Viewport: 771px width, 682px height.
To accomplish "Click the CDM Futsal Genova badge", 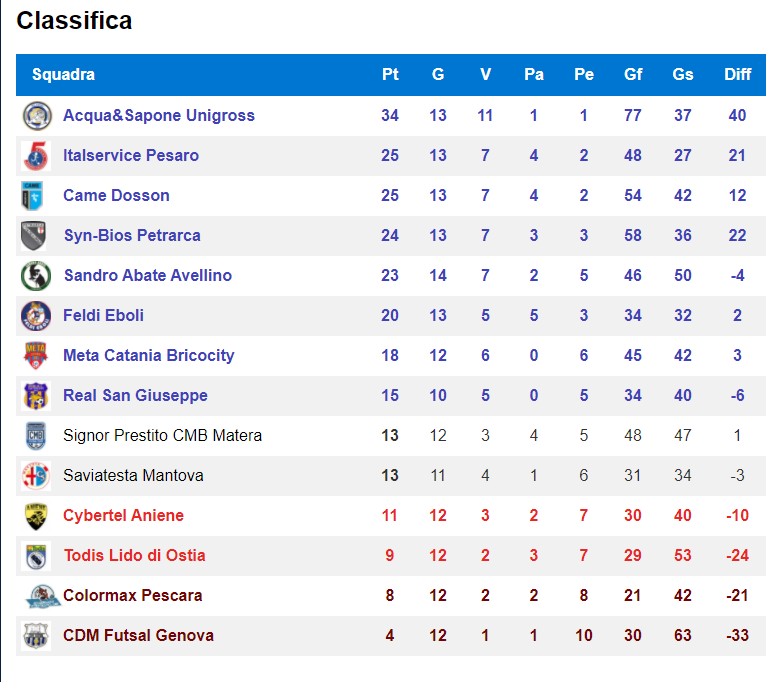I will pyautogui.click(x=36, y=636).
